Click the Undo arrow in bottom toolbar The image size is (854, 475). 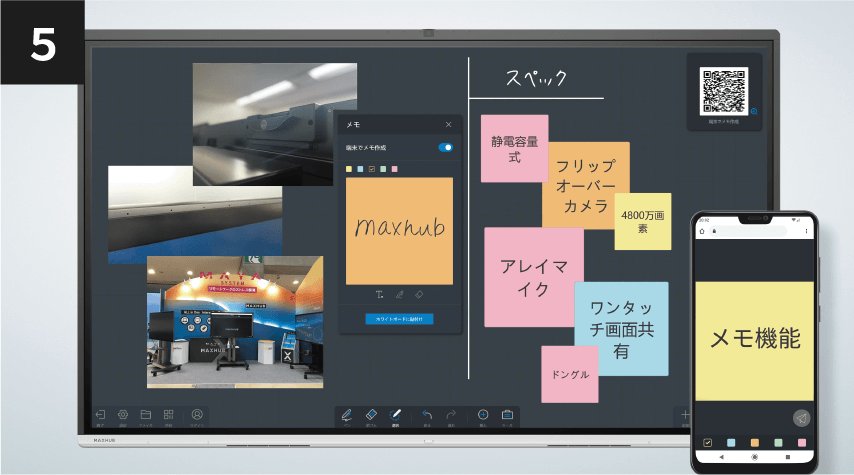coord(426,415)
